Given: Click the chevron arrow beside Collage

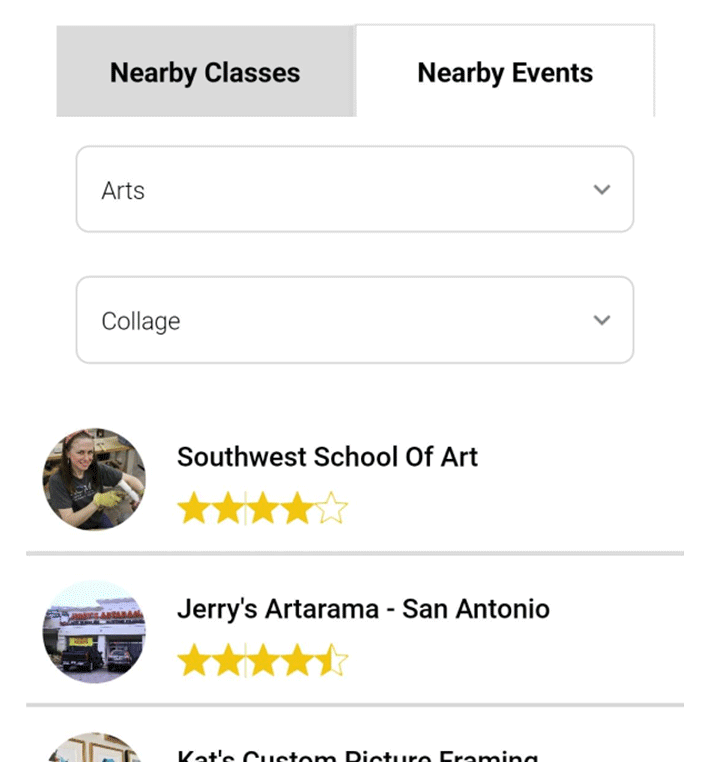Looking at the screenshot, I should (x=601, y=320).
